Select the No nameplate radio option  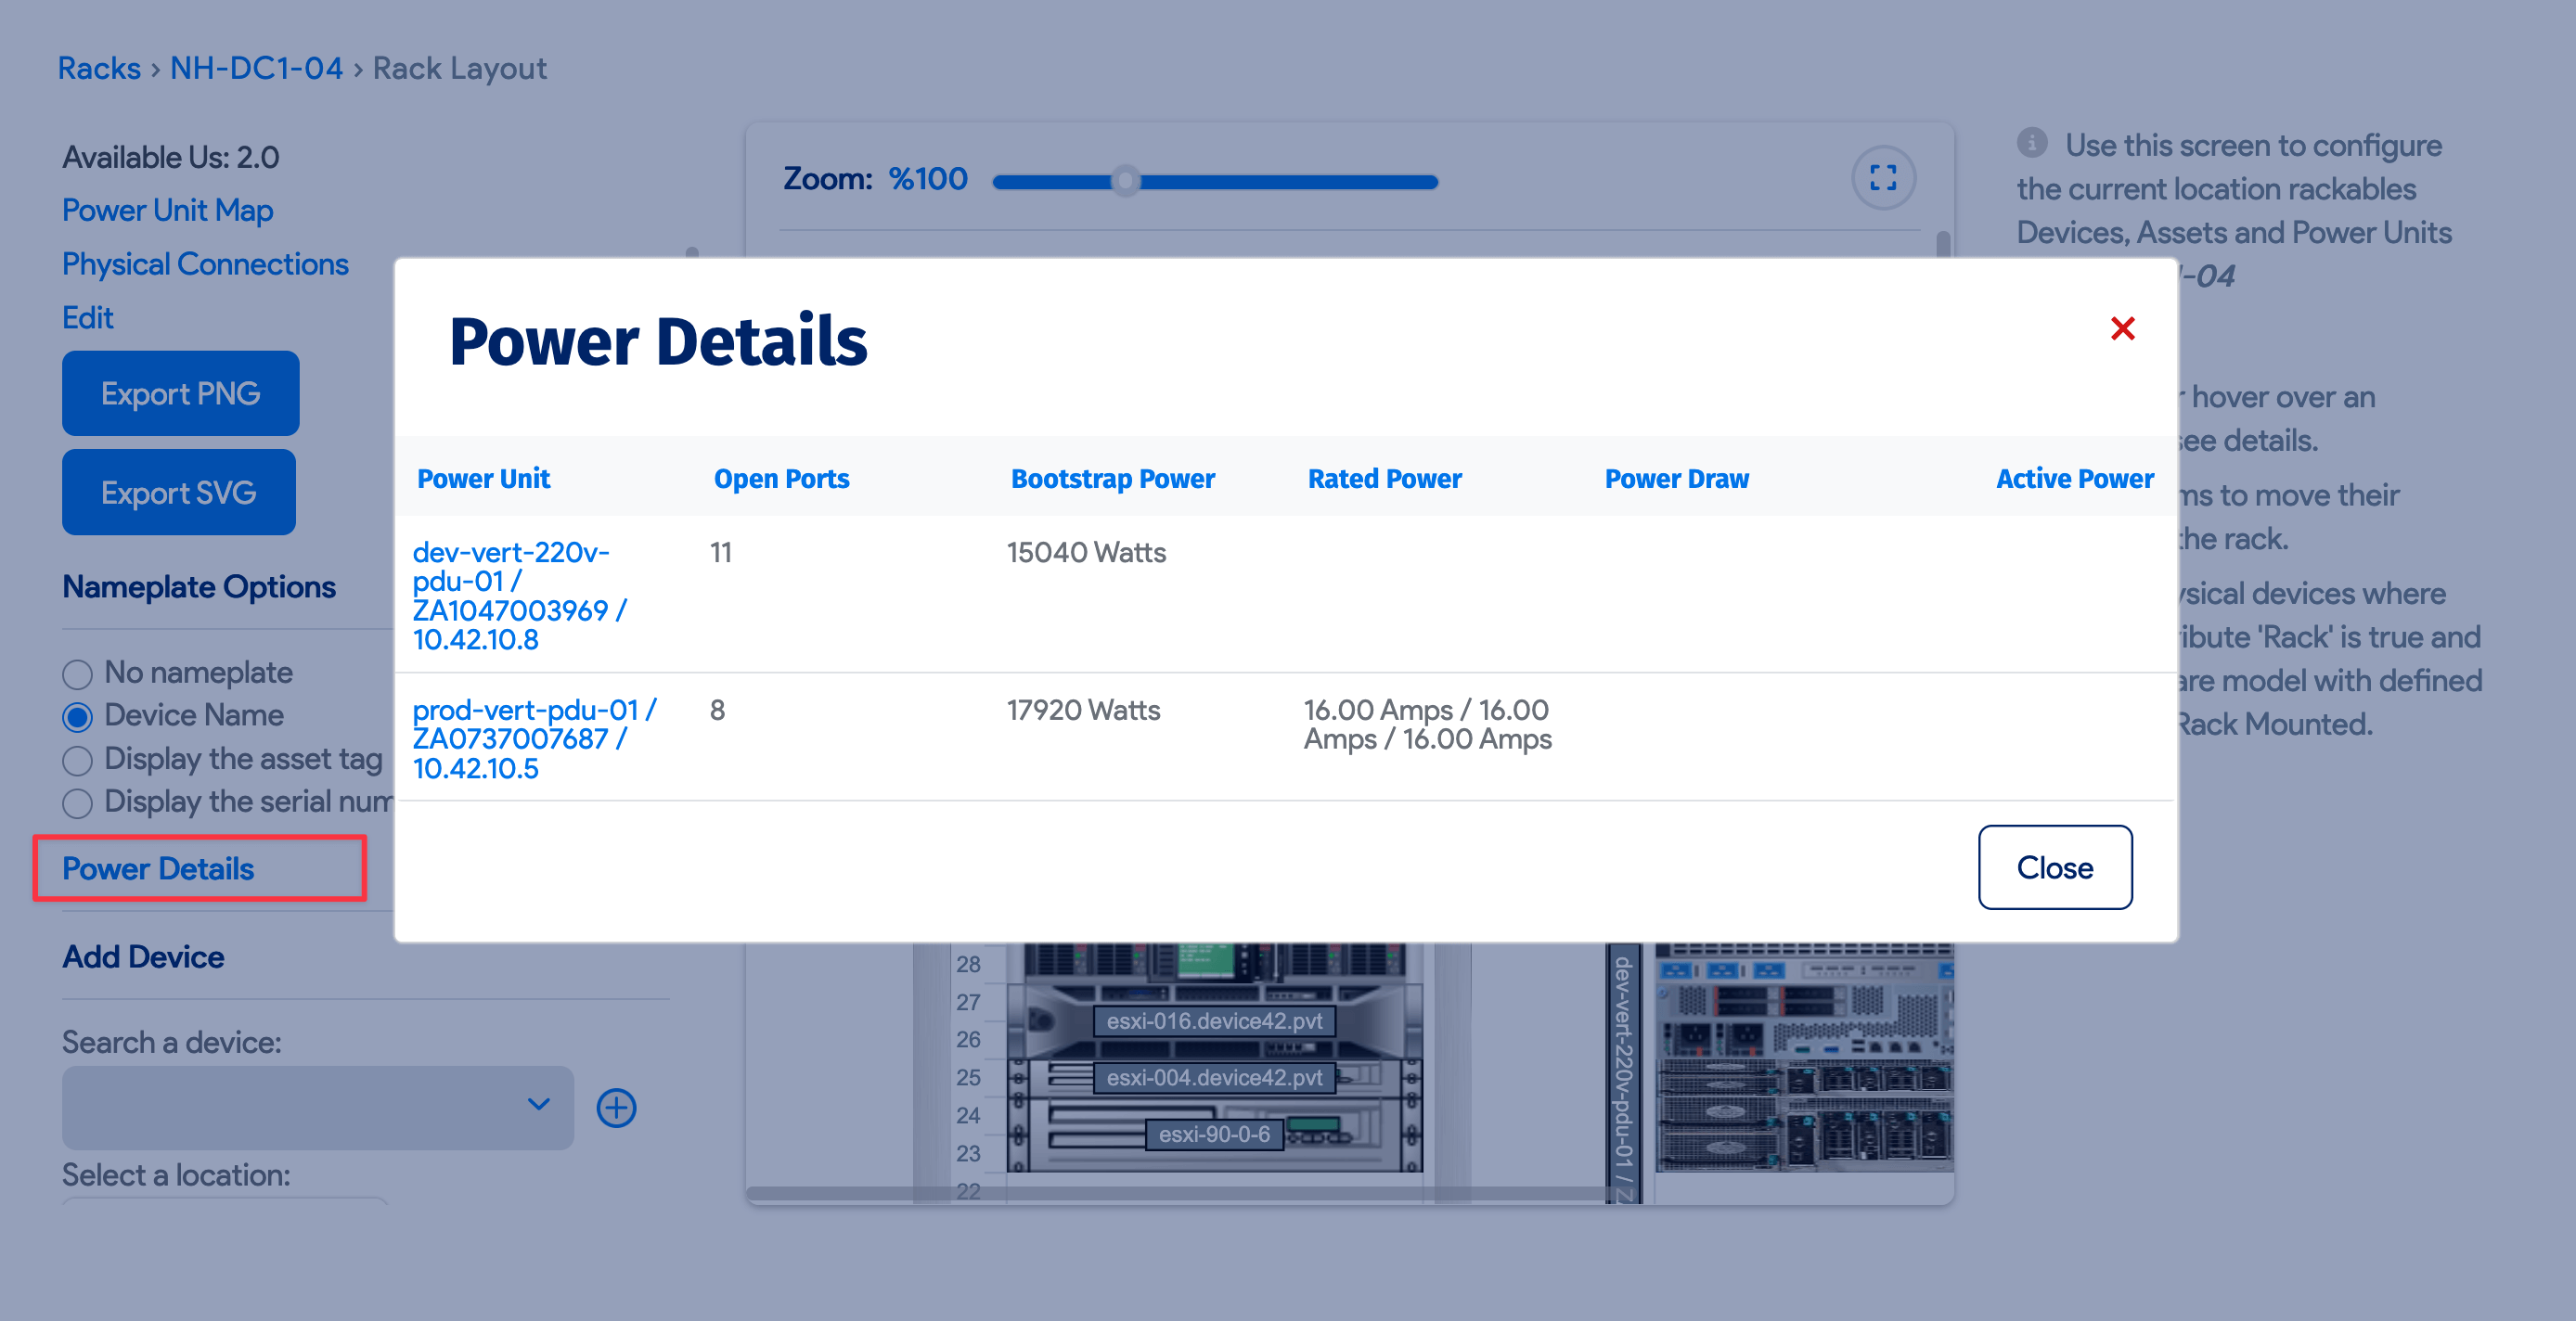pos(77,674)
